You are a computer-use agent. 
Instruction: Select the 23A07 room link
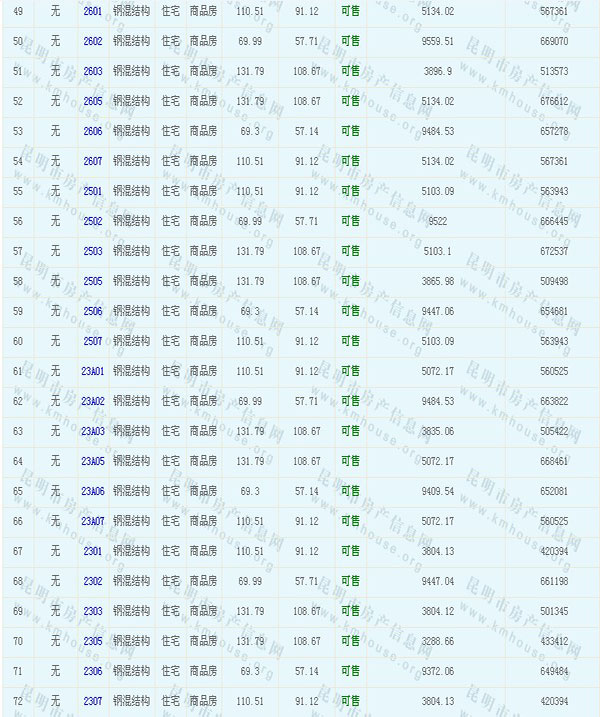(x=93, y=521)
